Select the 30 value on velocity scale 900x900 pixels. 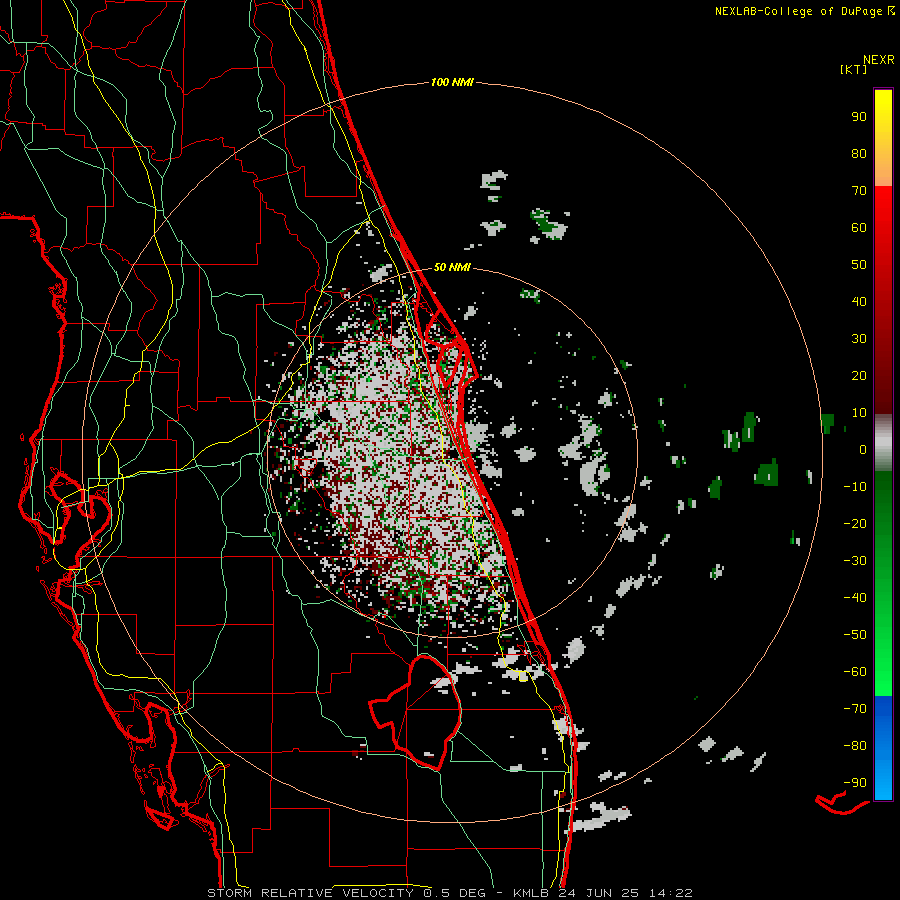coord(859,339)
